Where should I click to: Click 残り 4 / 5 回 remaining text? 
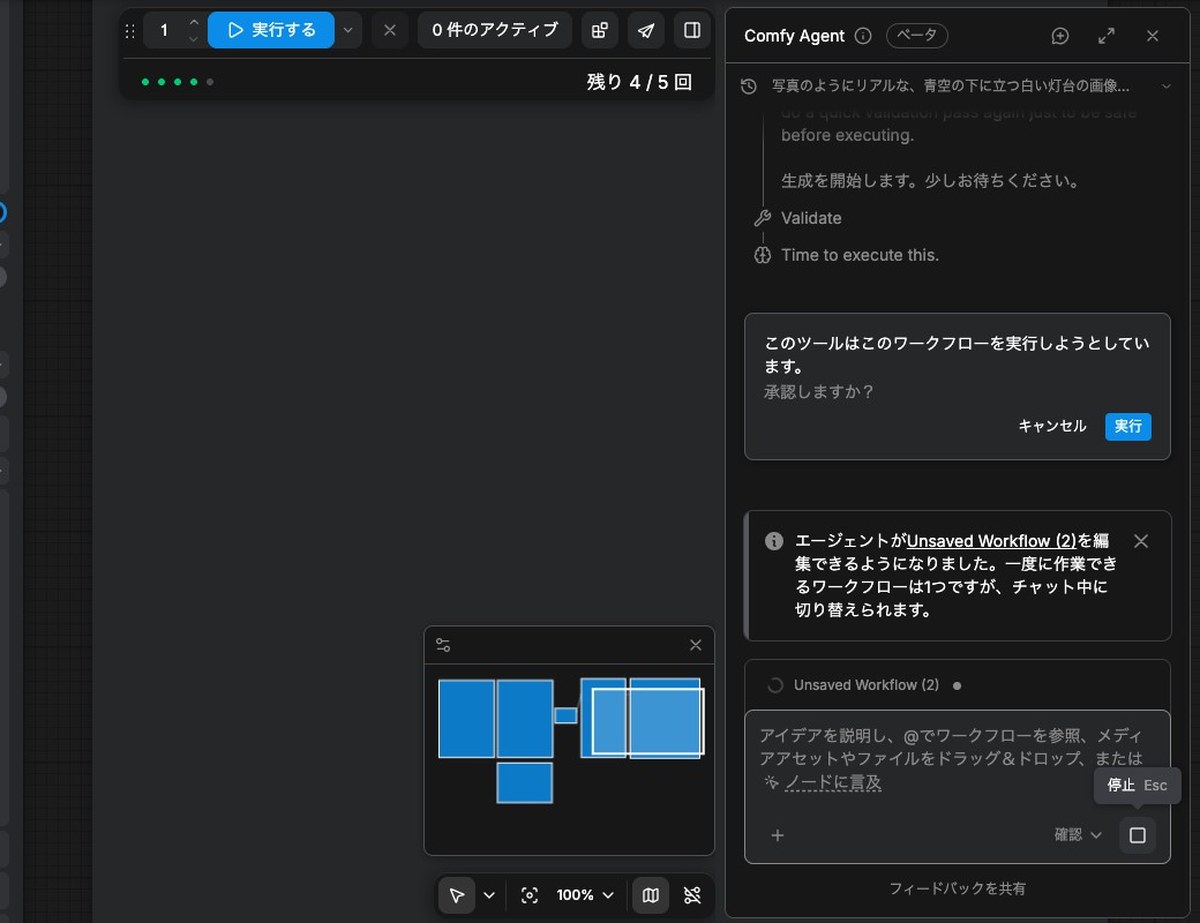pyautogui.click(x=639, y=82)
